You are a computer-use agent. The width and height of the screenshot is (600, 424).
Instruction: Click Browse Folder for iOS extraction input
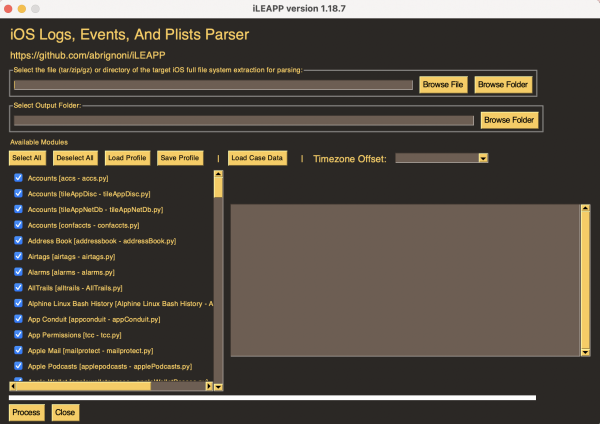pos(503,85)
